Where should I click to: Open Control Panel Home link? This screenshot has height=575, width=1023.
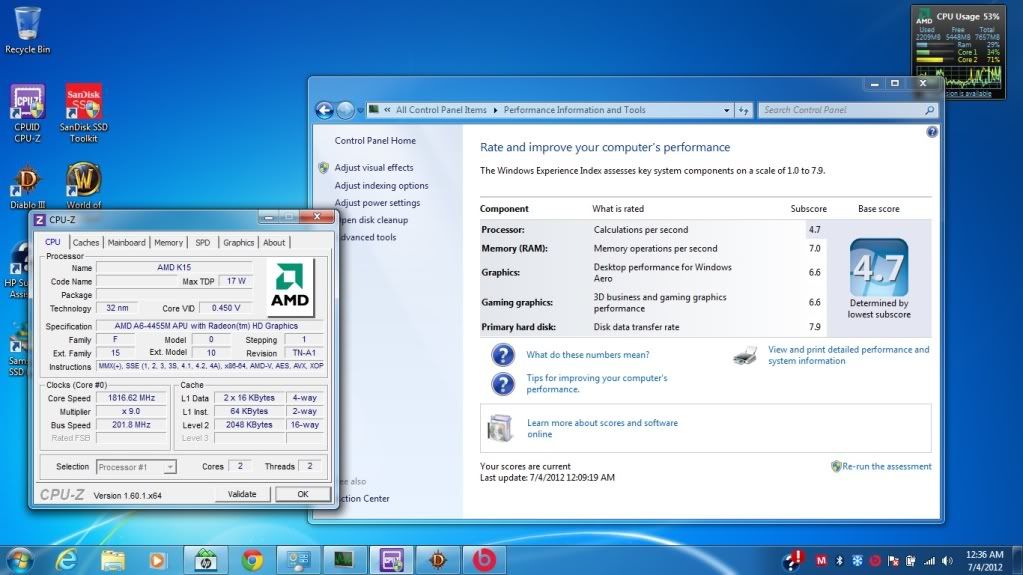coord(375,140)
